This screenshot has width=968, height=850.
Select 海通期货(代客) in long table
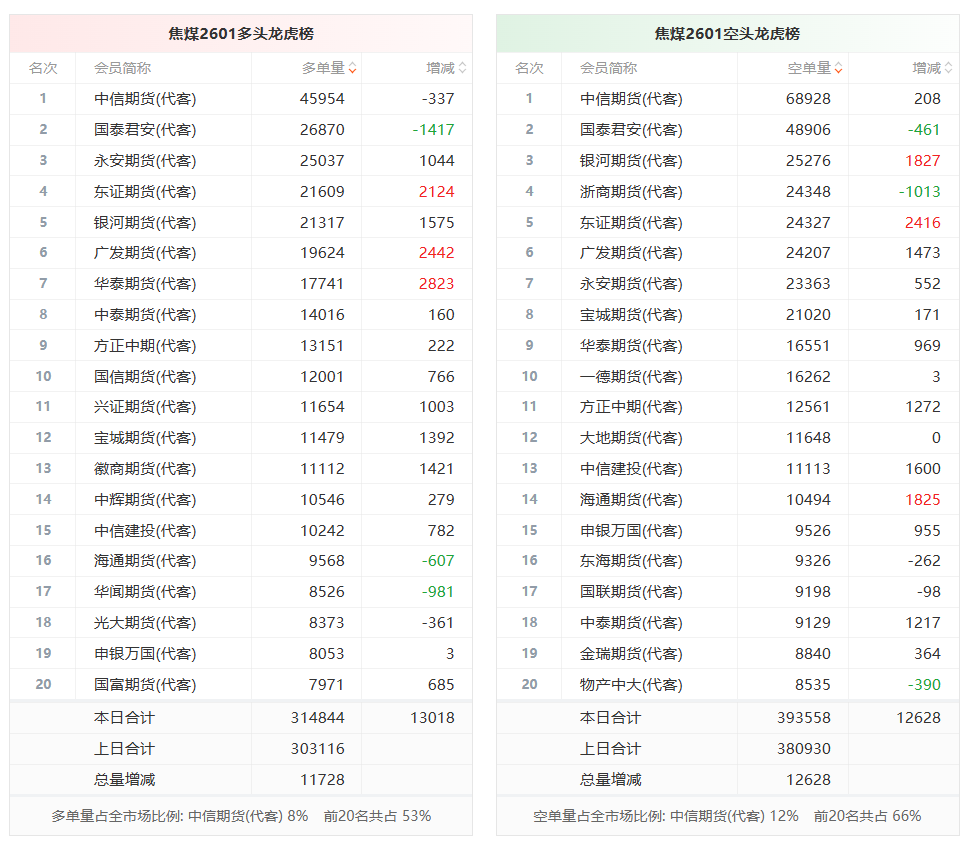point(145,560)
